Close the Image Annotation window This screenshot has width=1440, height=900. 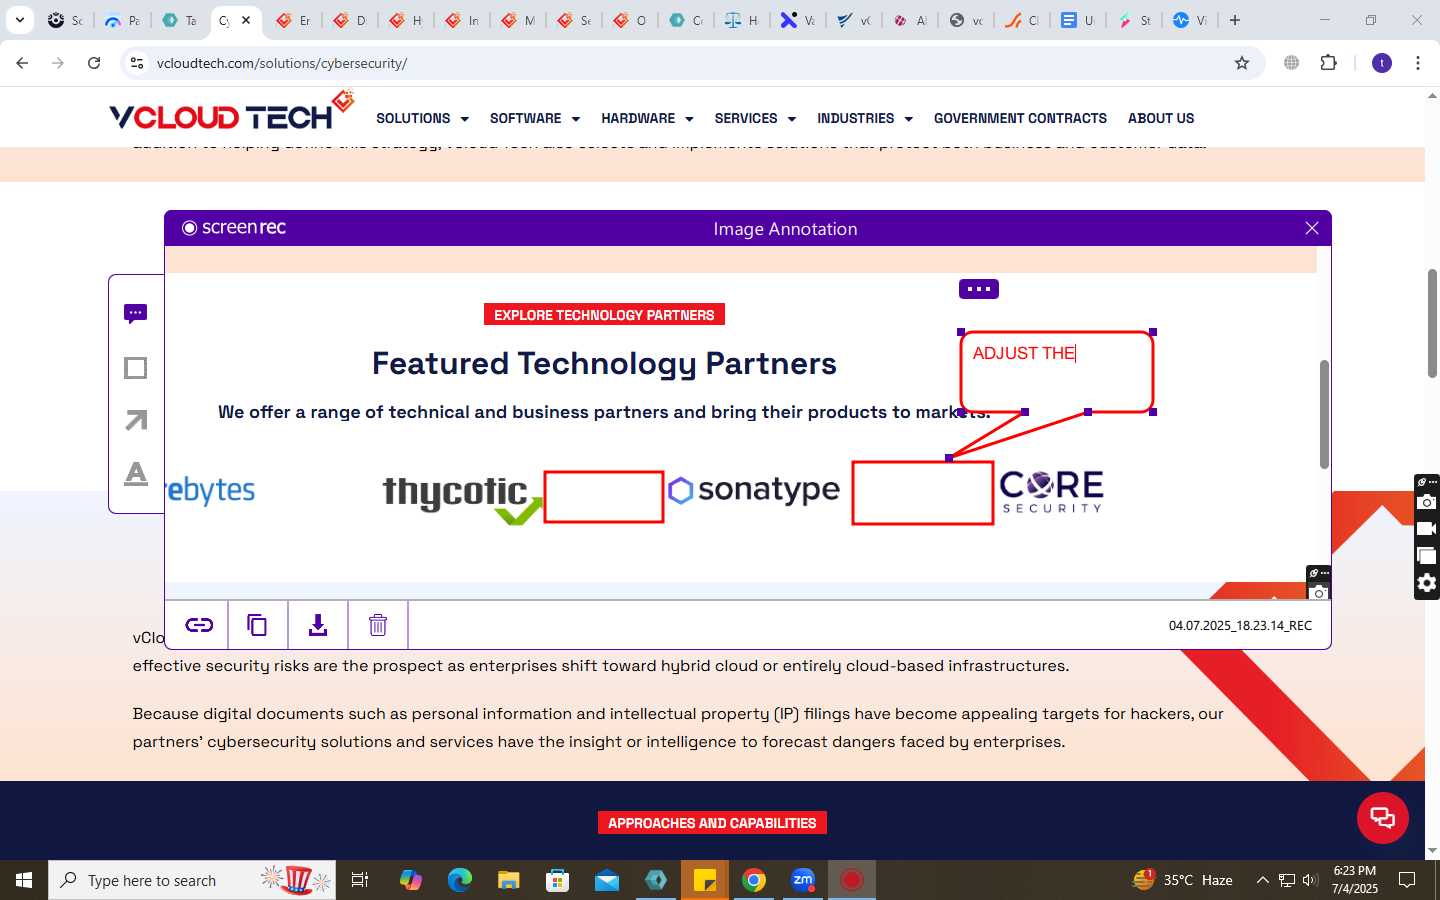coord(1312,228)
